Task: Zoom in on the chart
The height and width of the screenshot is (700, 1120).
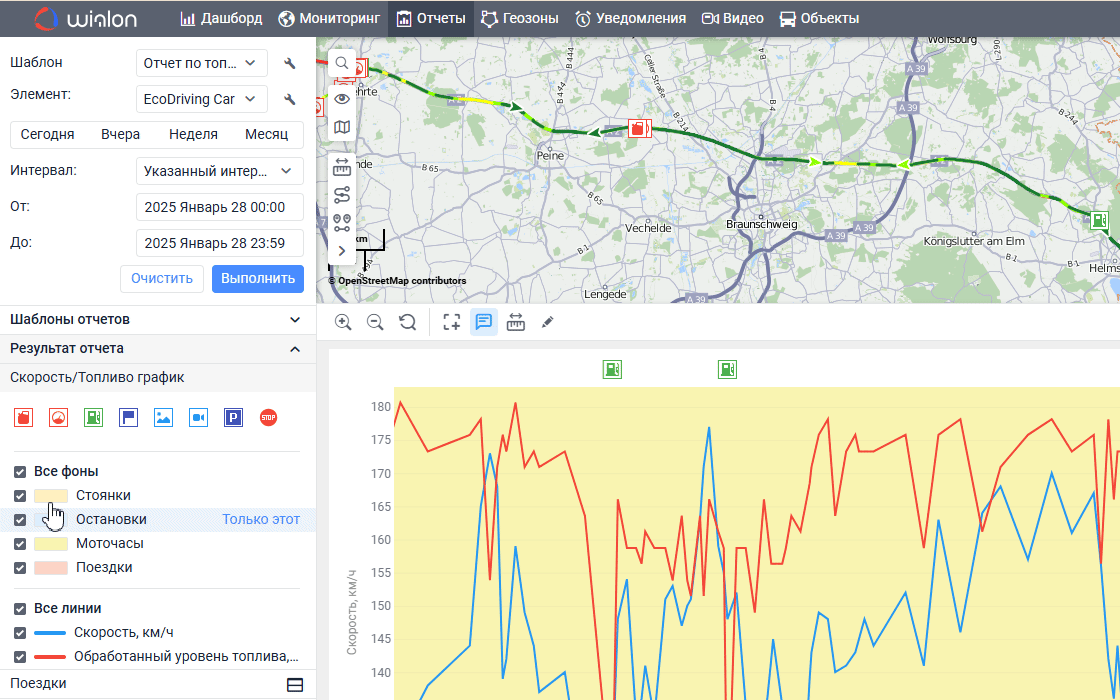Action: [x=343, y=322]
